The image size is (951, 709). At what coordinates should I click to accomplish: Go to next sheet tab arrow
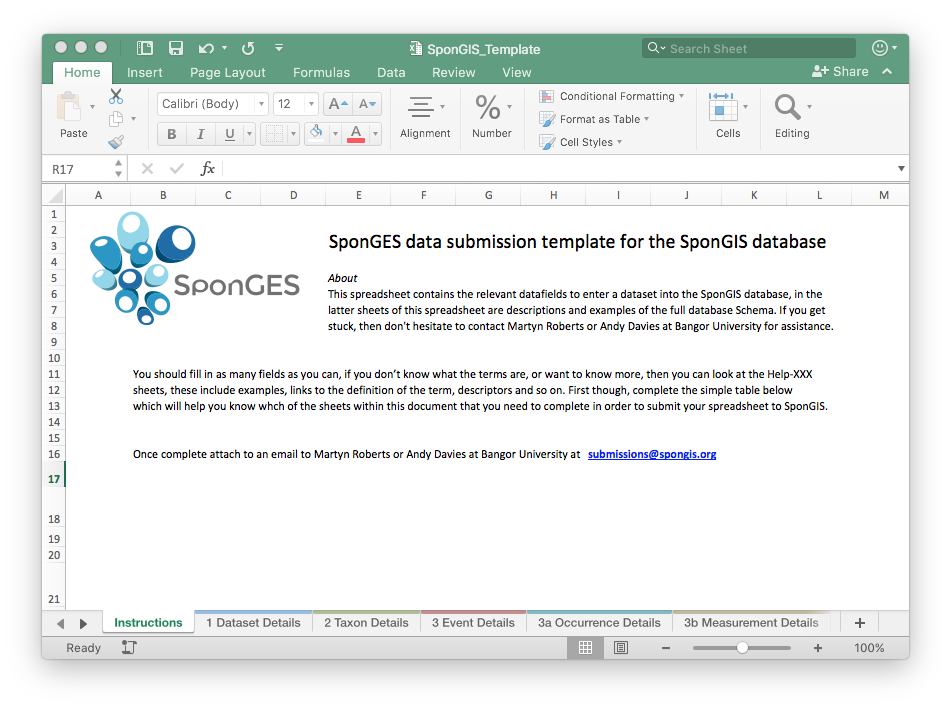point(84,623)
